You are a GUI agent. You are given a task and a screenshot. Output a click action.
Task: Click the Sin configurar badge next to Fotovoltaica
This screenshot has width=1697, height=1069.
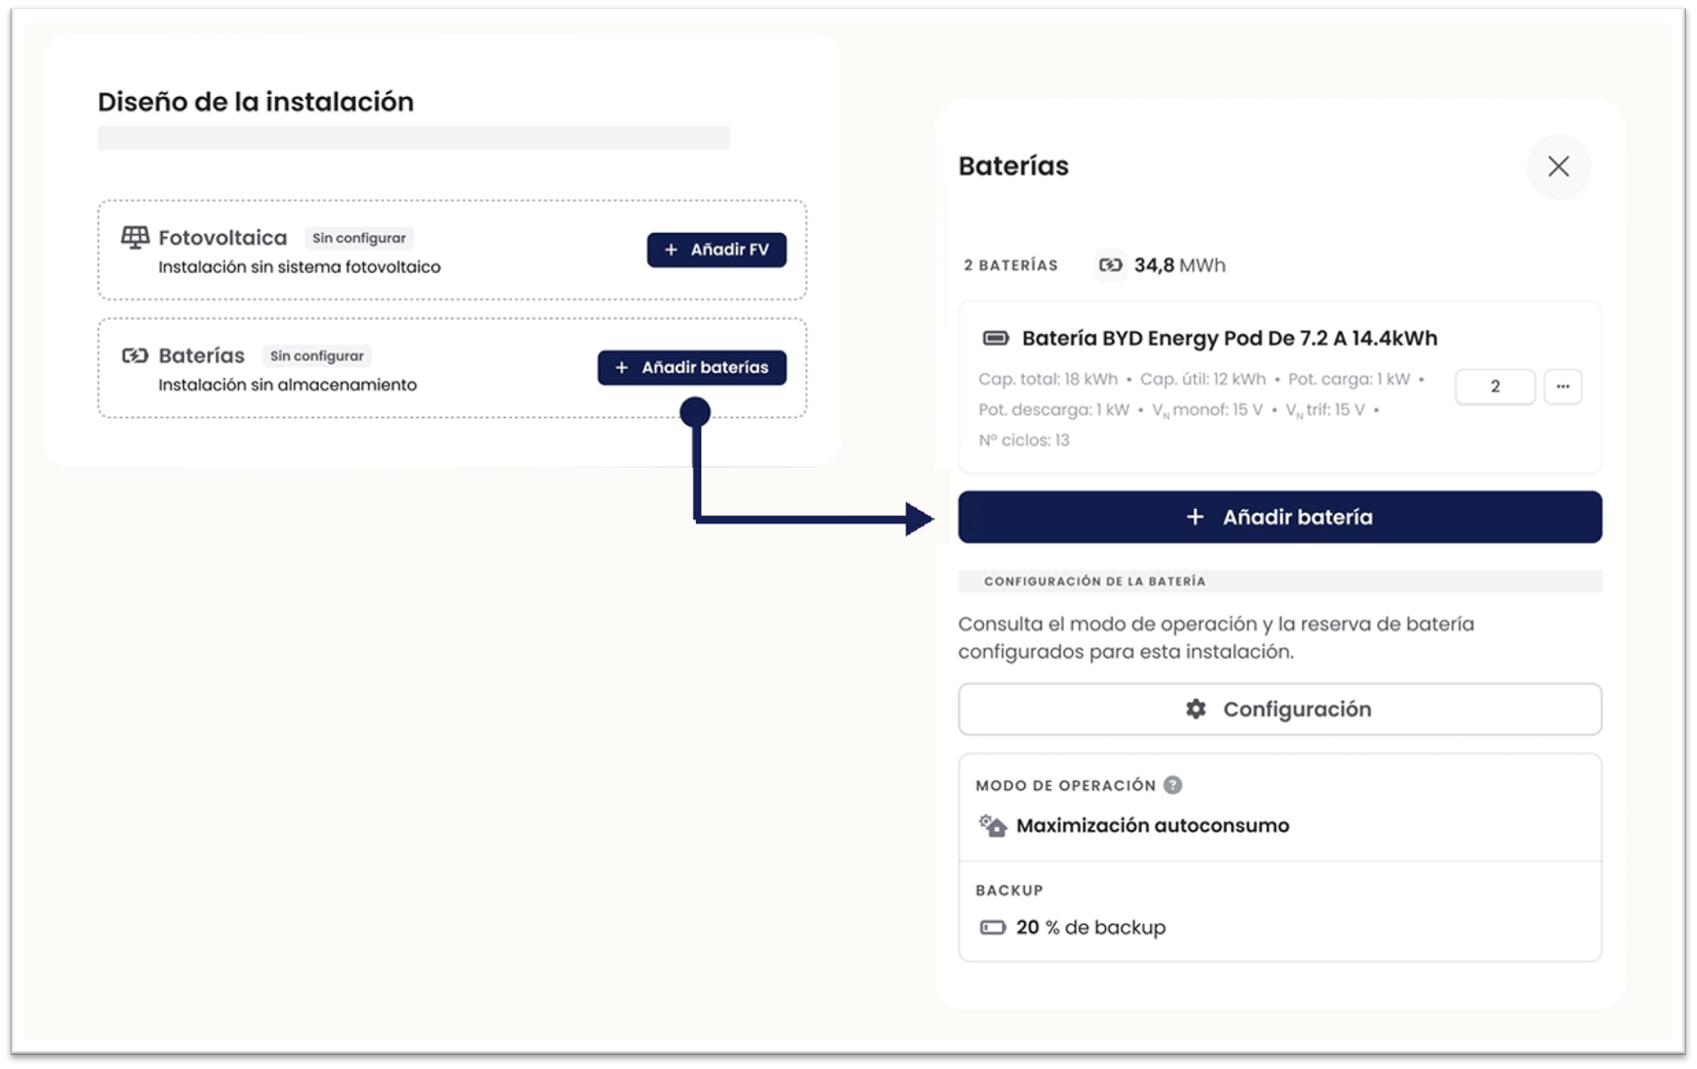pyautogui.click(x=359, y=238)
